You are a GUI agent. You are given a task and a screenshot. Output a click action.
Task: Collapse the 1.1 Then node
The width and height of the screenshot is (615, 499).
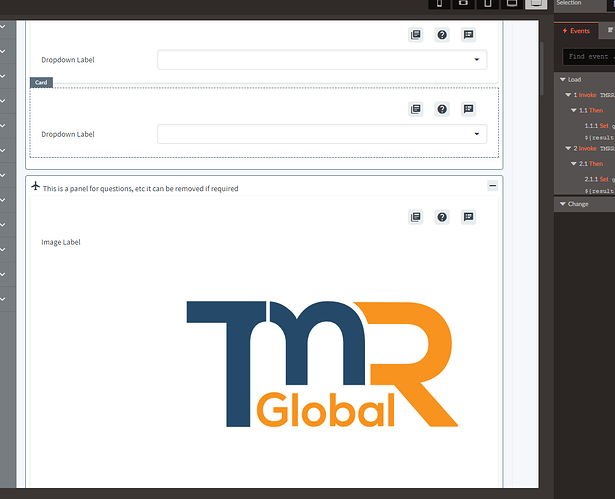[x=573, y=110]
